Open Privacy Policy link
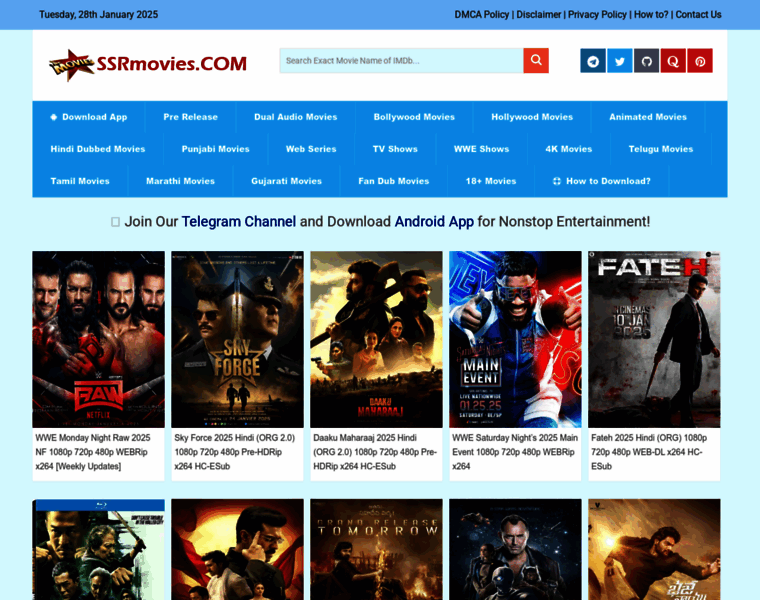This screenshot has height=600, width=760. [597, 15]
